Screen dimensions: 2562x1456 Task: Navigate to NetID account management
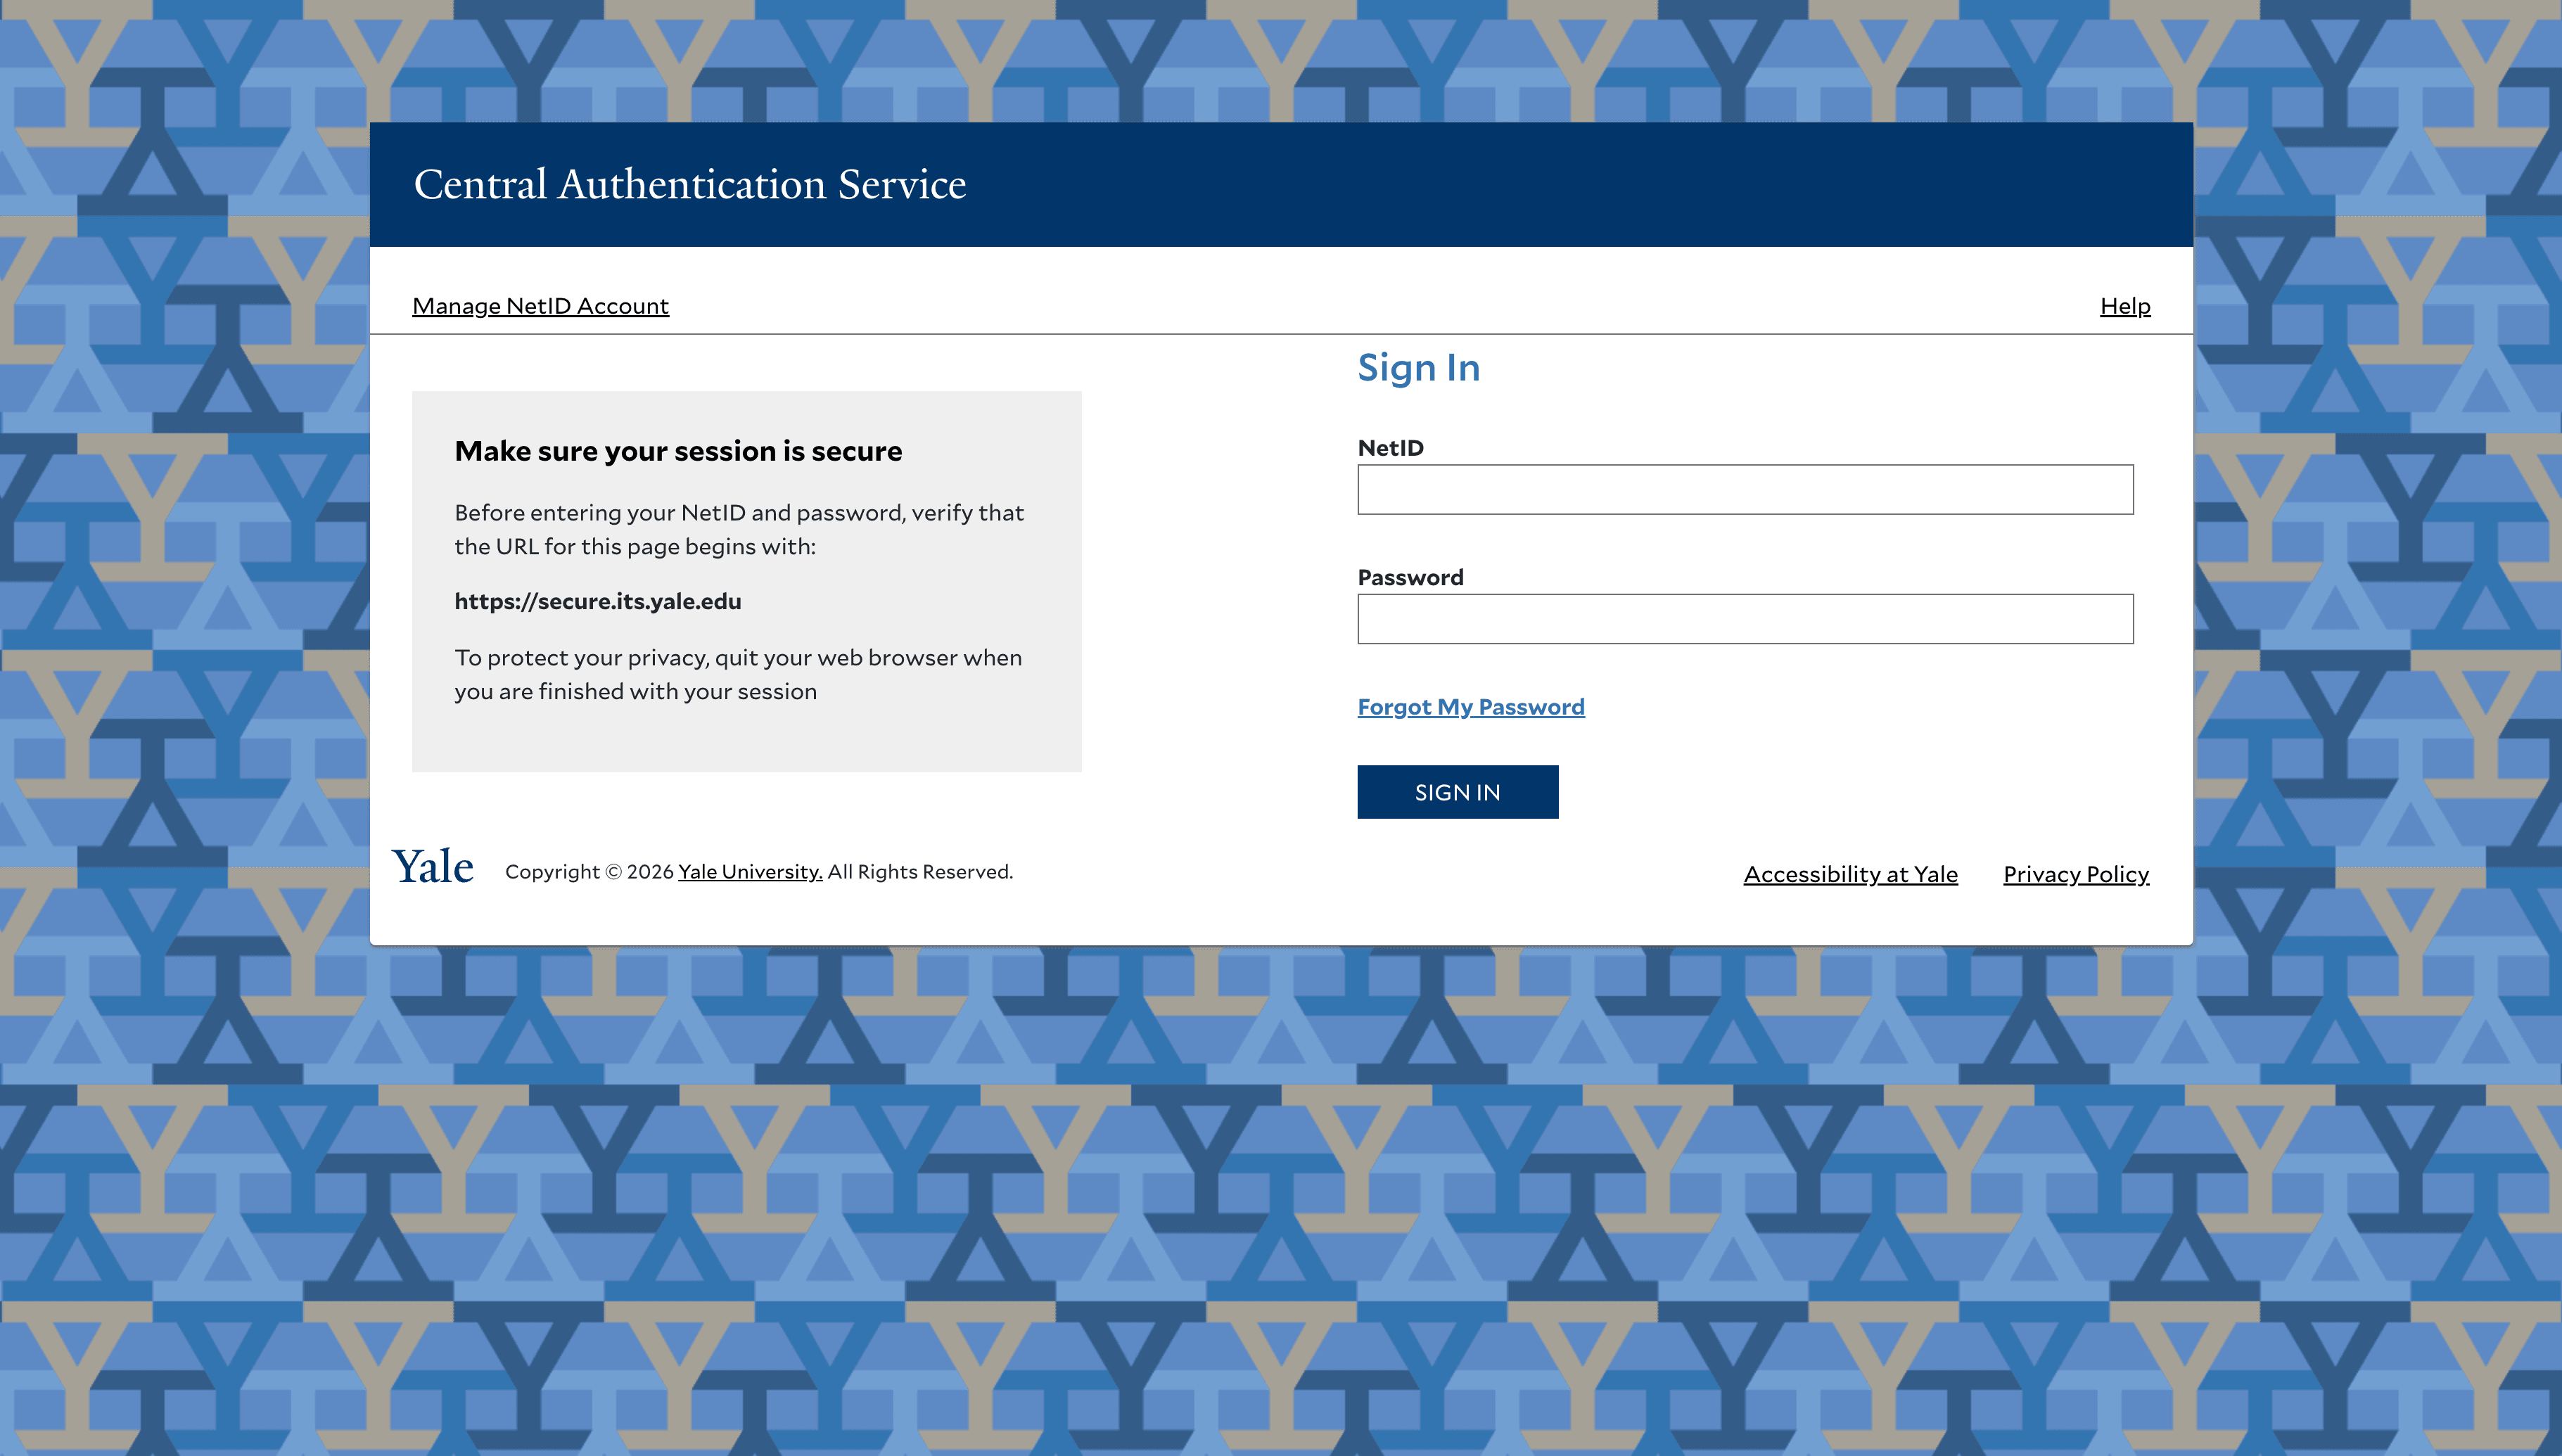click(x=540, y=306)
